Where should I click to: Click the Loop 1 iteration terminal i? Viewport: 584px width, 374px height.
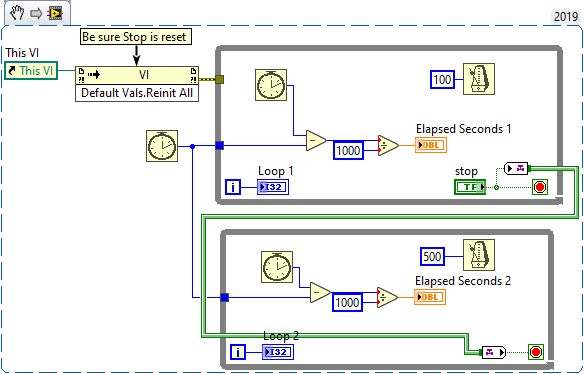click(x=233, y=187)
